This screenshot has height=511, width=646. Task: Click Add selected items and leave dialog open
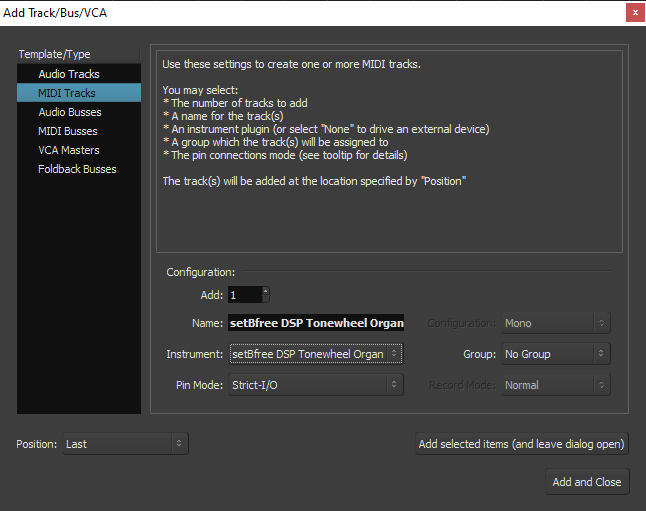pos(522,444)
